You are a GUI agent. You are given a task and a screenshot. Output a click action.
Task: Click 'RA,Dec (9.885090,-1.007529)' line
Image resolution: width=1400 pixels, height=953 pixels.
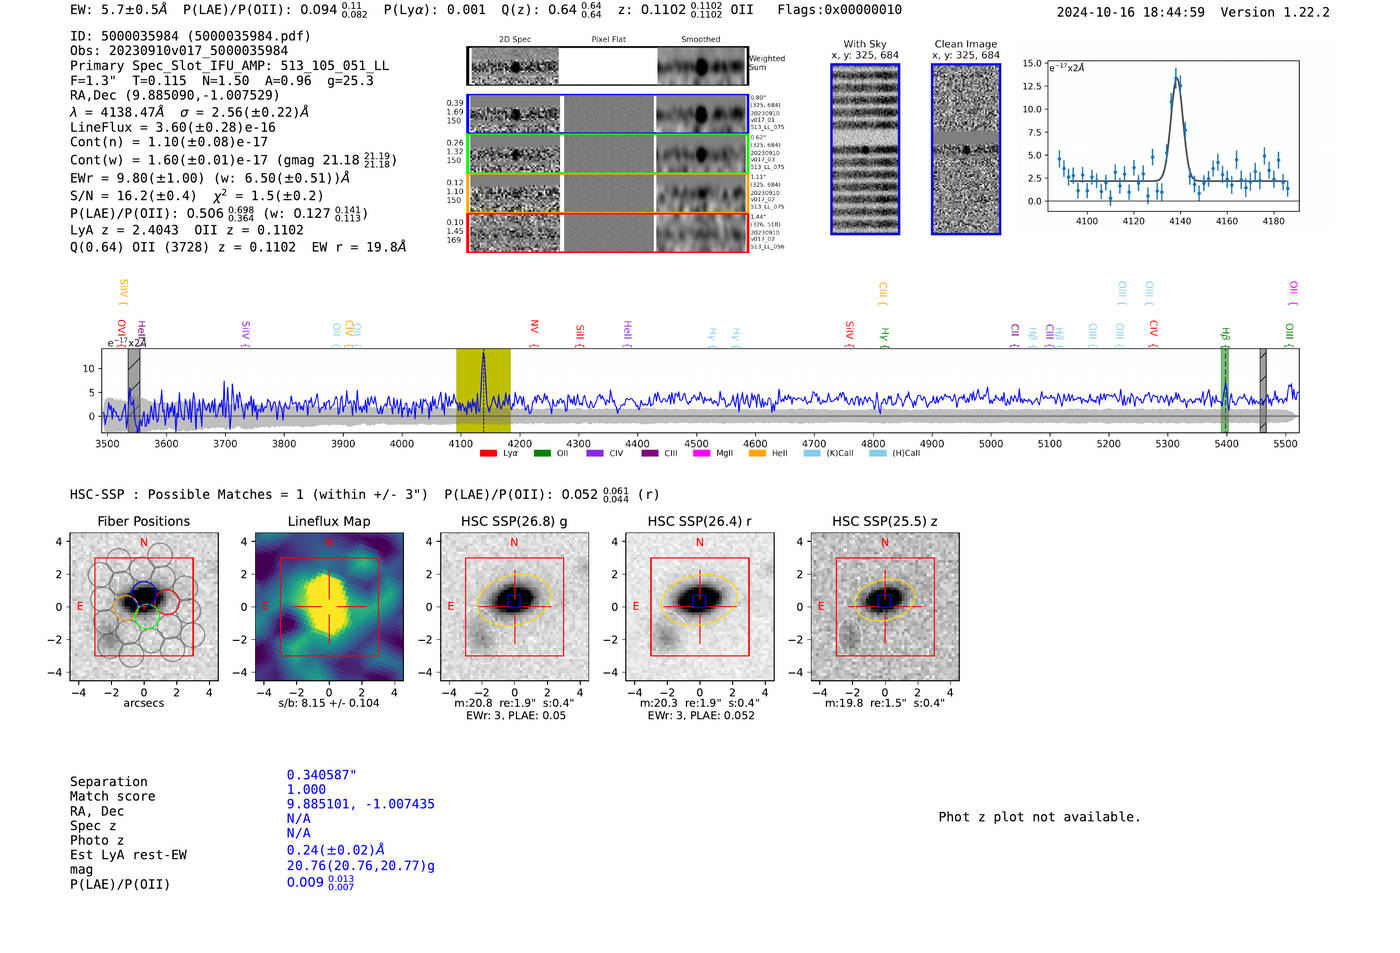click(174, 96)
